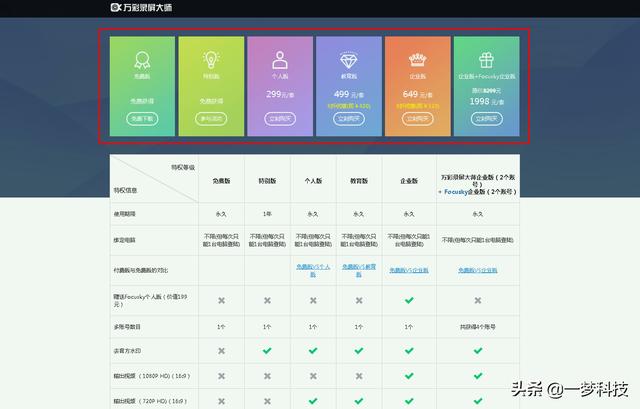The width and height of the screenshot is (640, 409).
Task: Click the 多账号数目 row label
Action: click(127, 327)
